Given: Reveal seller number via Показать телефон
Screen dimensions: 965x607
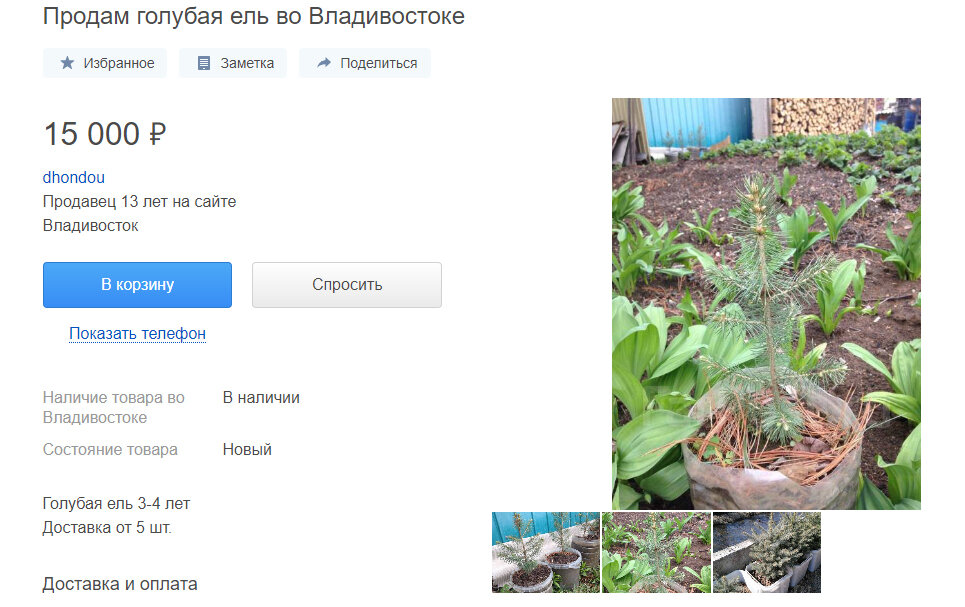Looking at the screenshot, I should tap(137, 333).
